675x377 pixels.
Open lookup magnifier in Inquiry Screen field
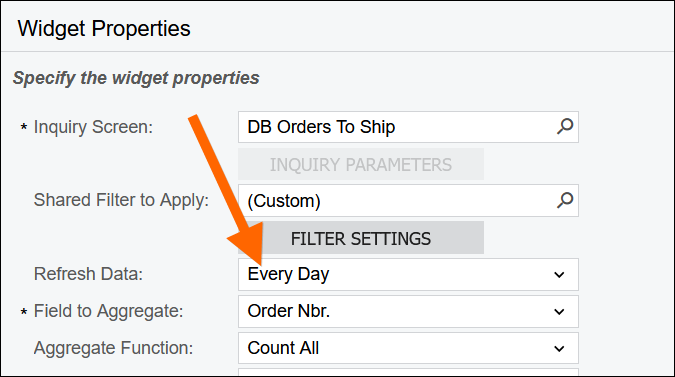pyautogui.click(x=565, y=127)
